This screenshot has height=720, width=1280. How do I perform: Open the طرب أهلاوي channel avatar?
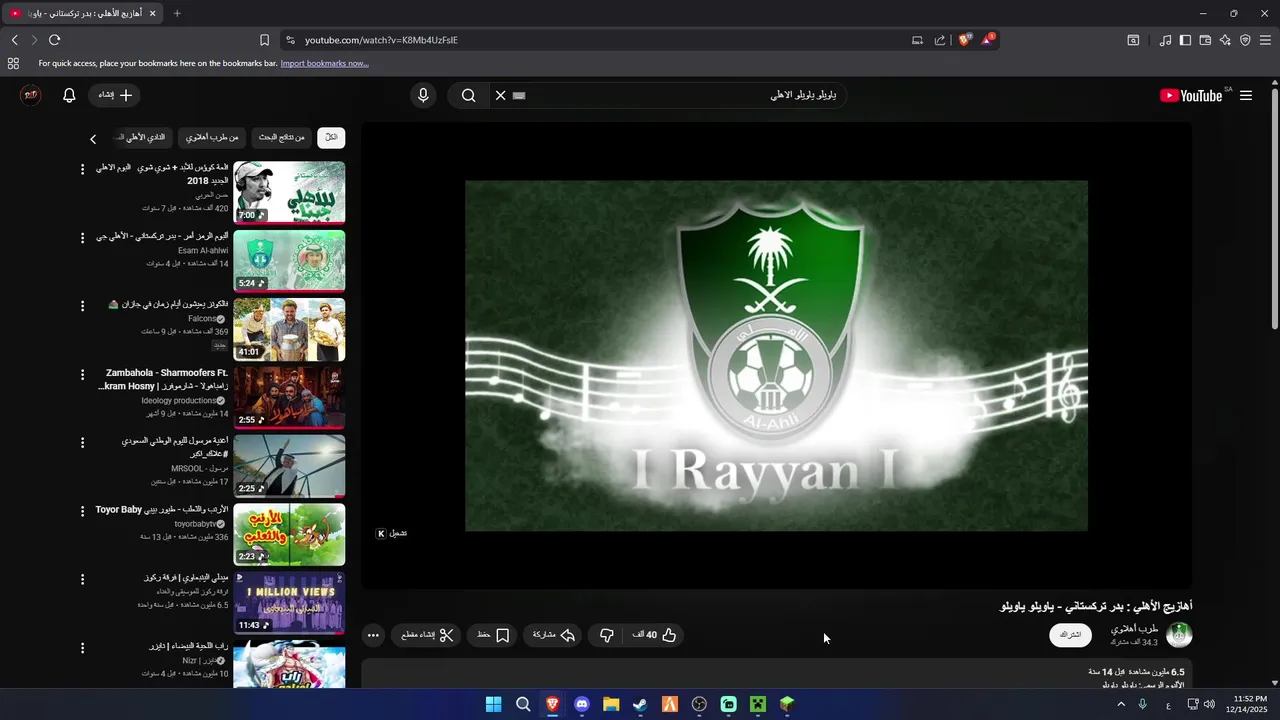pos(1180,635)
